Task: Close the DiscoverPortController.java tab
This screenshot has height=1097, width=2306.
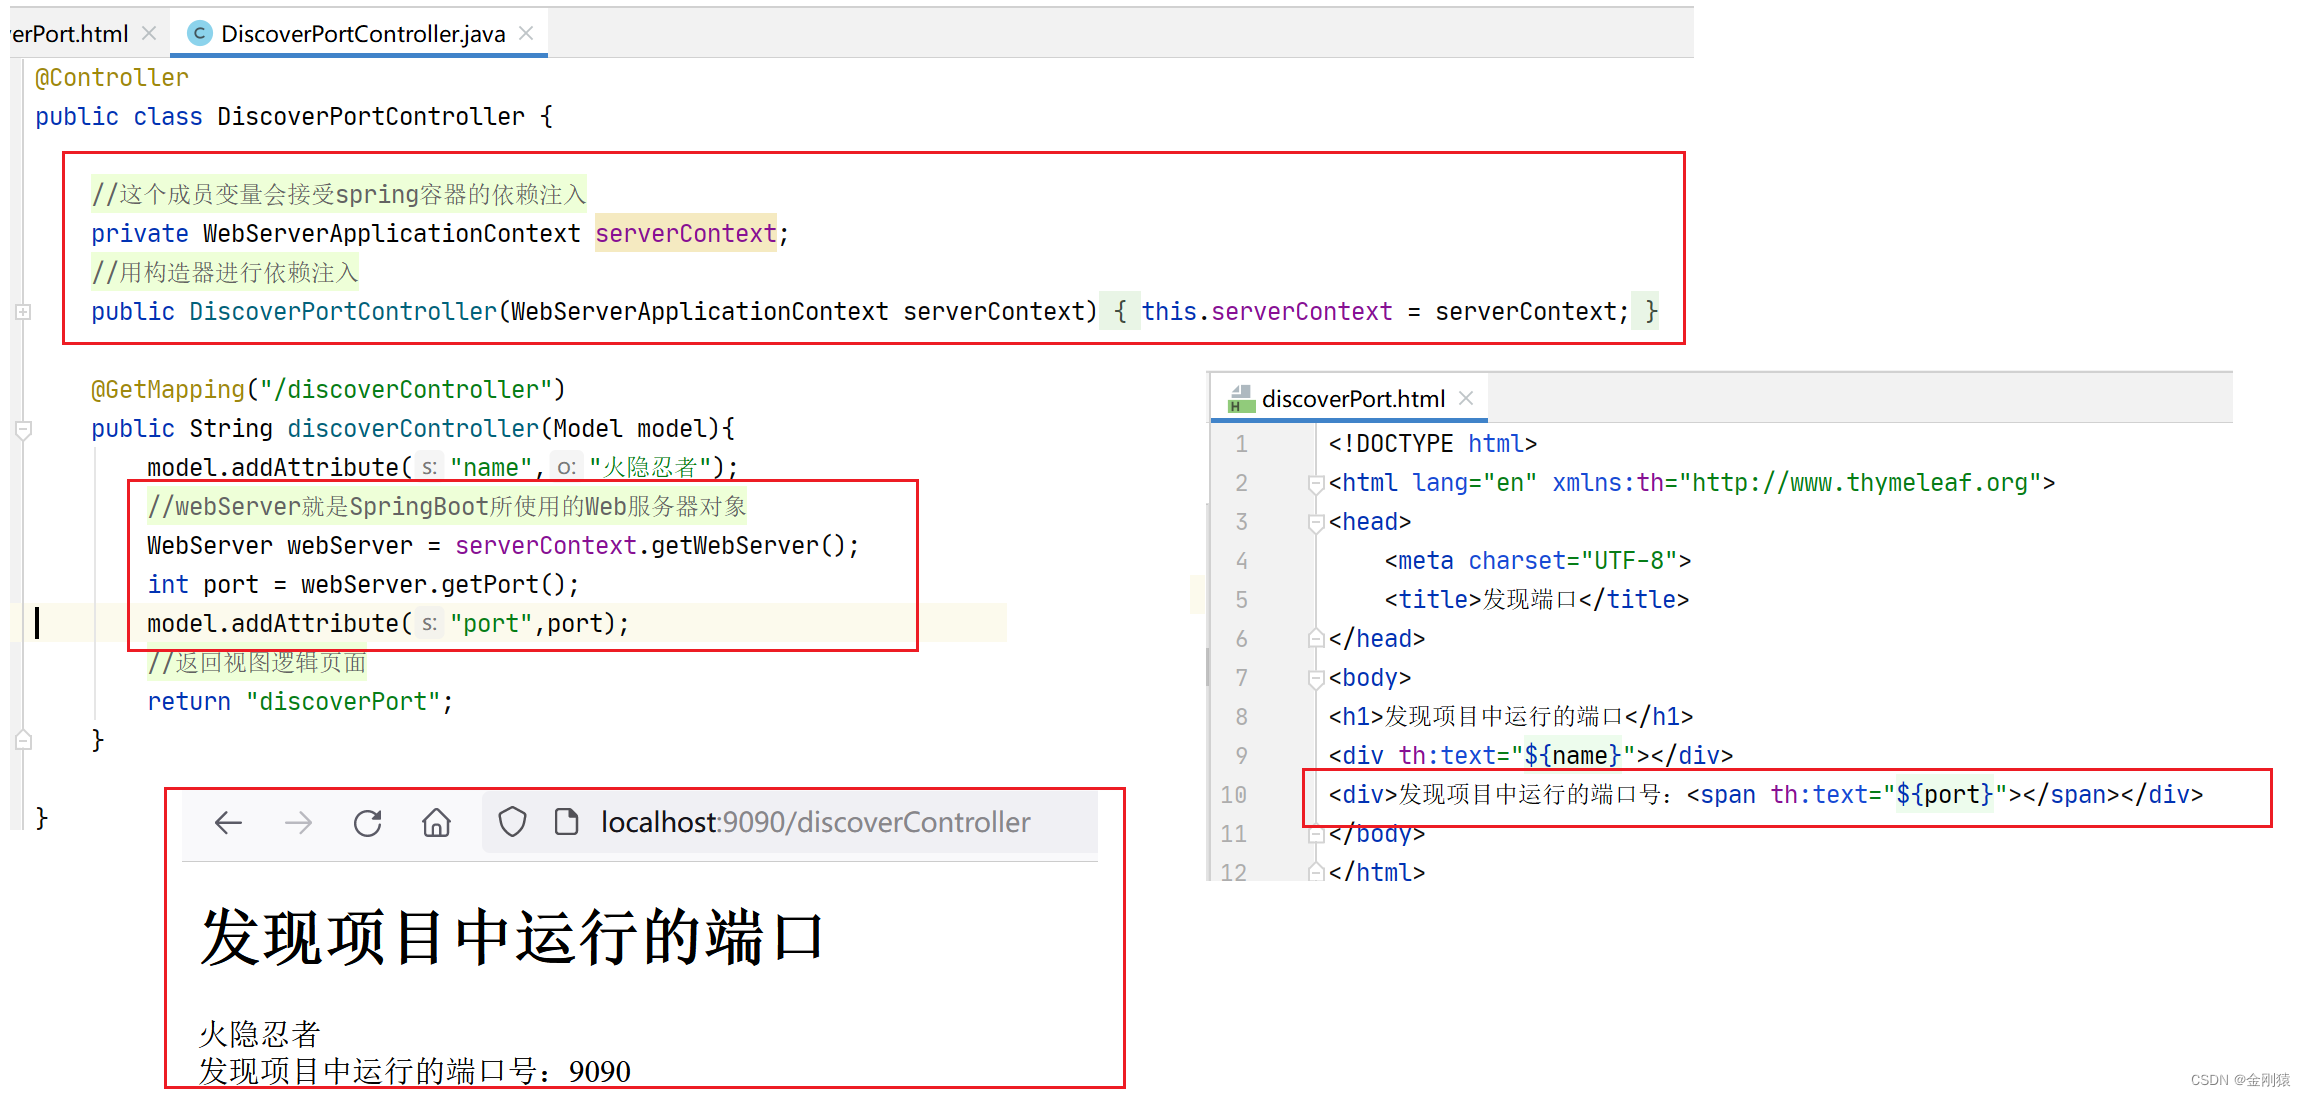Action: coord(526,33)
